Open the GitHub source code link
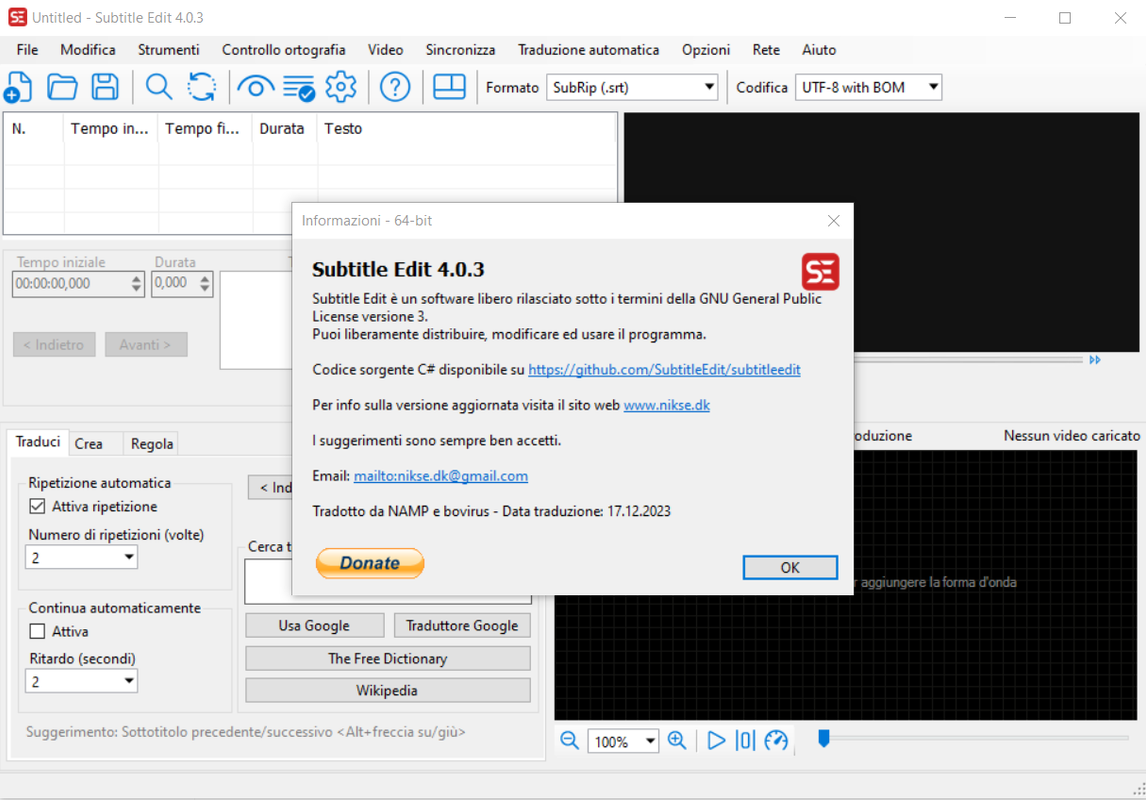This screenshot has width=1146, height=800. click(x=664, y=370)
